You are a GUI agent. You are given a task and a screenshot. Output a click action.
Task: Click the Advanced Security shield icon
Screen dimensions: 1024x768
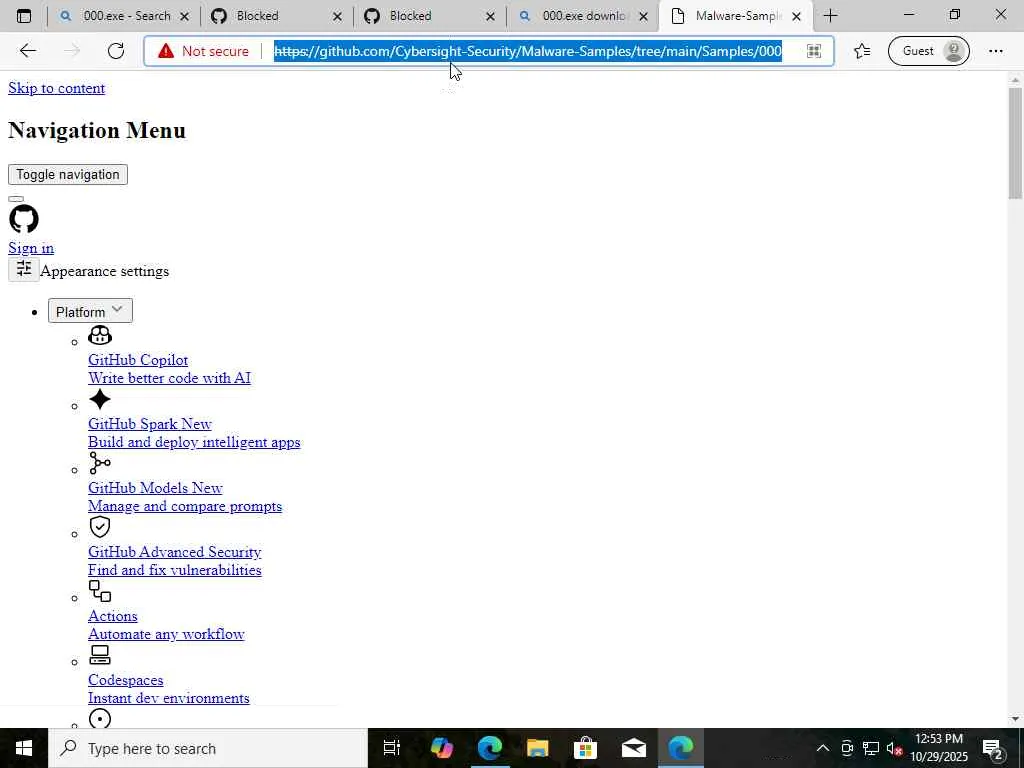pyautogui.click(x=100, y=527)
